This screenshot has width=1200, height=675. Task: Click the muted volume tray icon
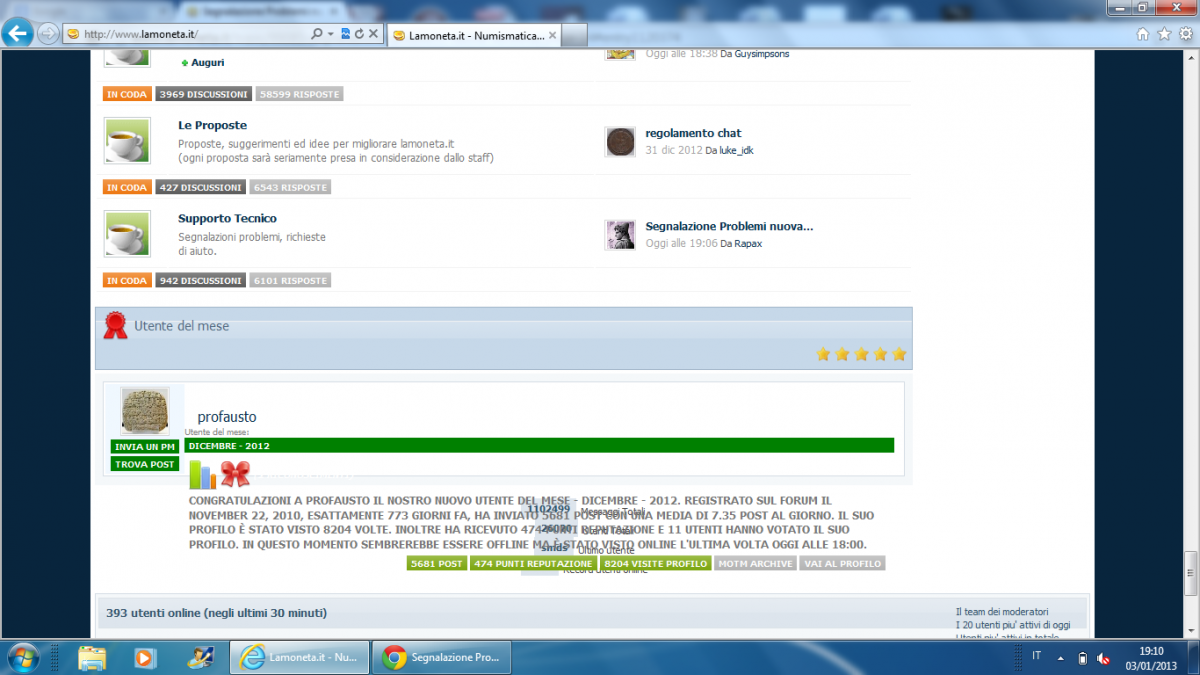pos(1103,658)
